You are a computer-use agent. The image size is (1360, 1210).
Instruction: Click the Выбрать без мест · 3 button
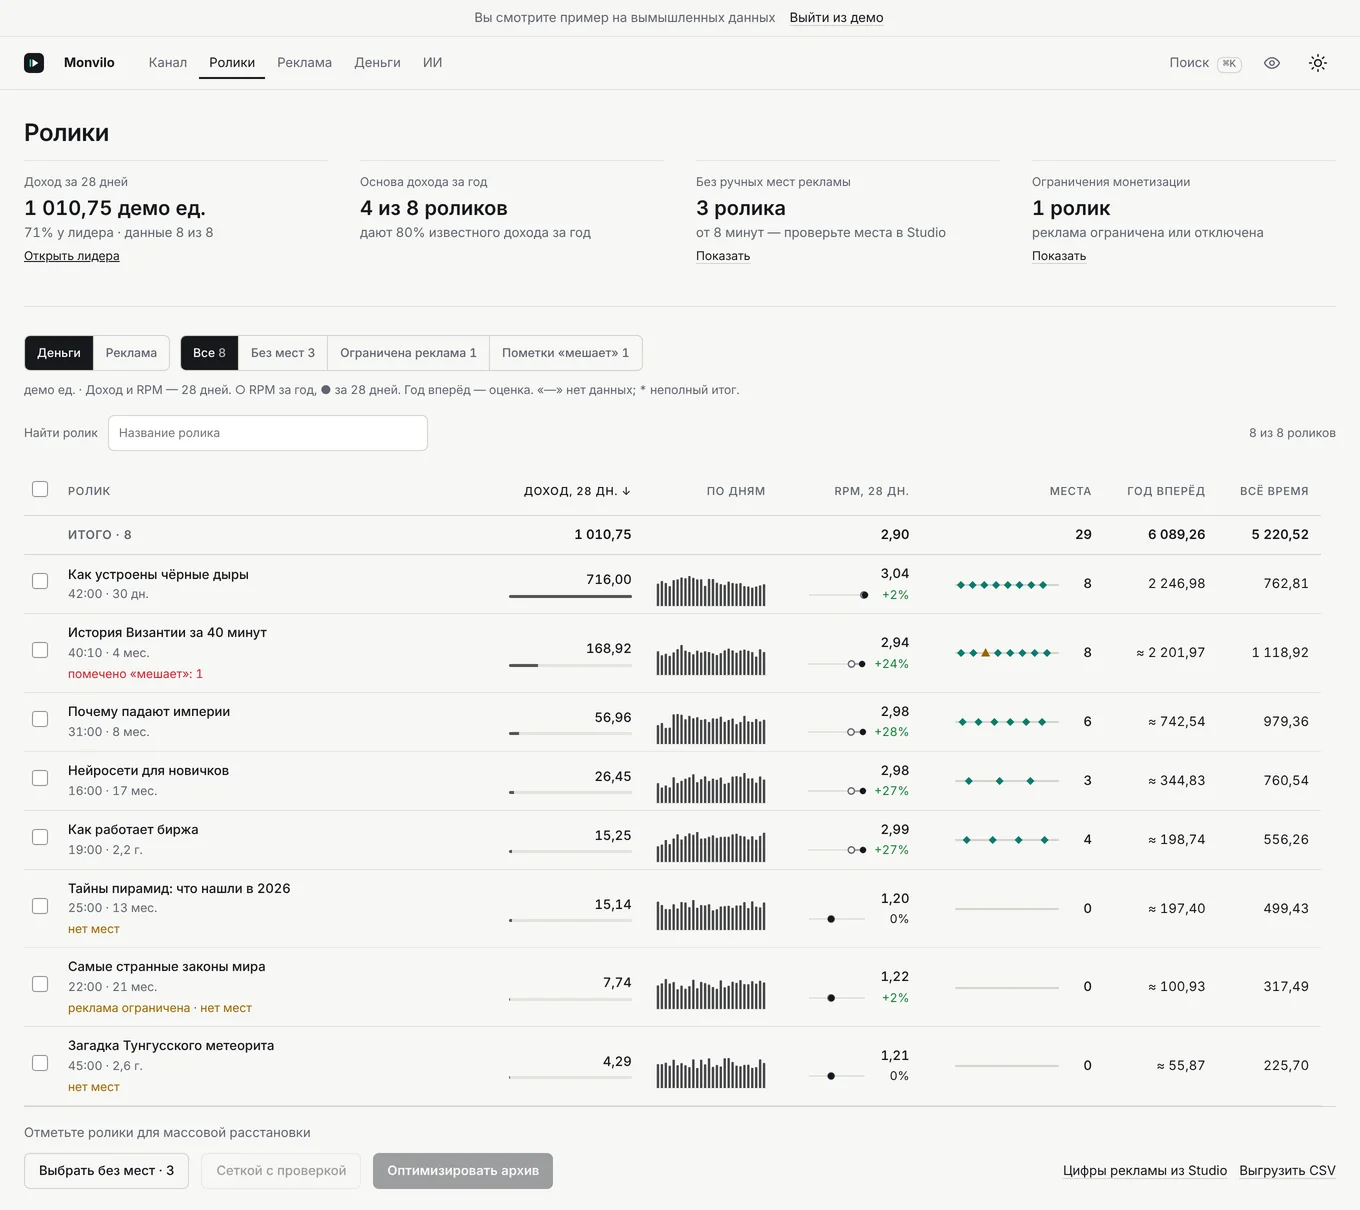pos(106,1171)
